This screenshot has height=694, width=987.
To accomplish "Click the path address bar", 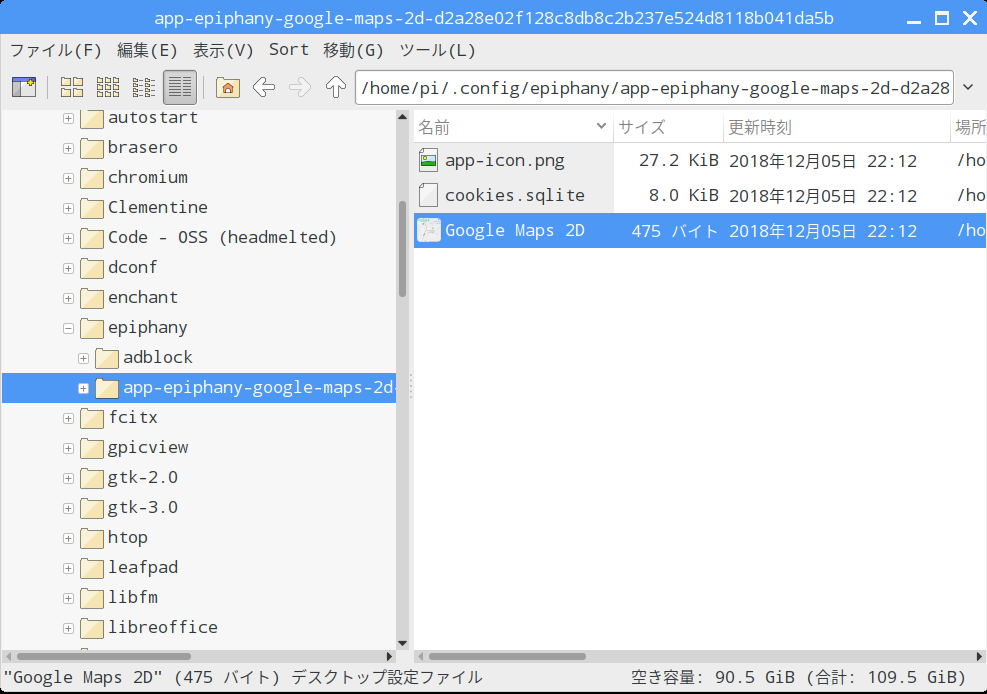I will tap(655, 87).
